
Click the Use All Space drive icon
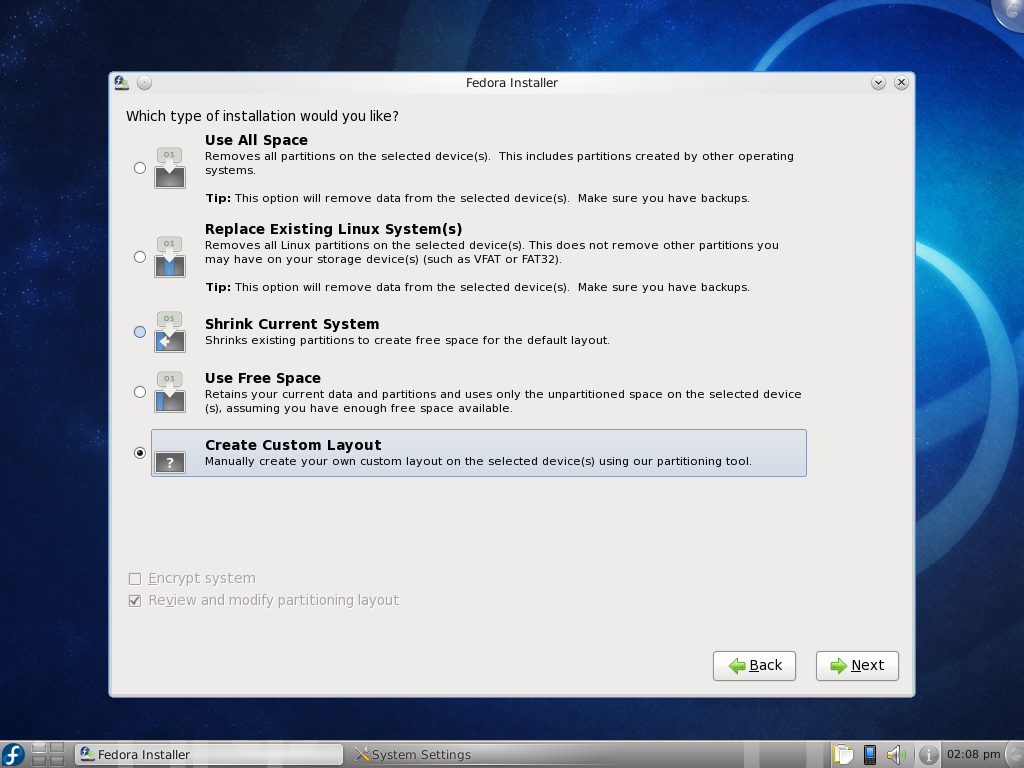click(x=170, y=168)
